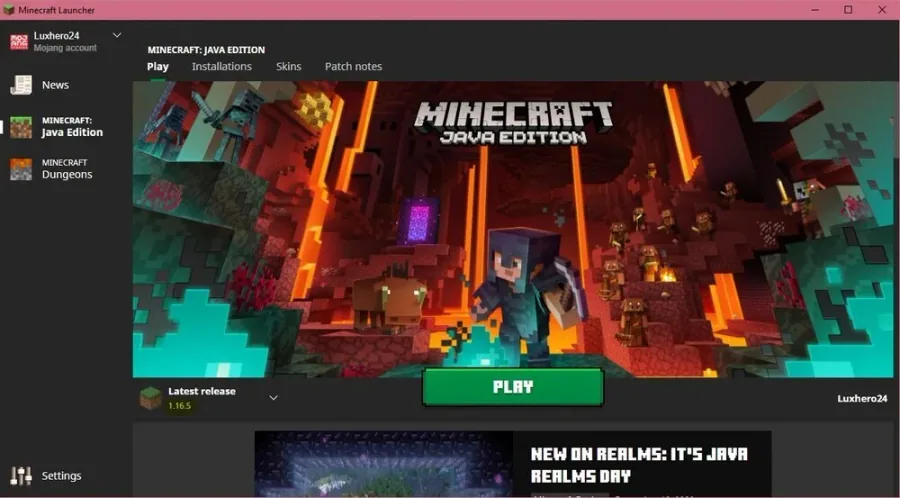Maximize the Minecraft Launcher window
Viewport: 900px width, 498px height.
coord(848,10)
